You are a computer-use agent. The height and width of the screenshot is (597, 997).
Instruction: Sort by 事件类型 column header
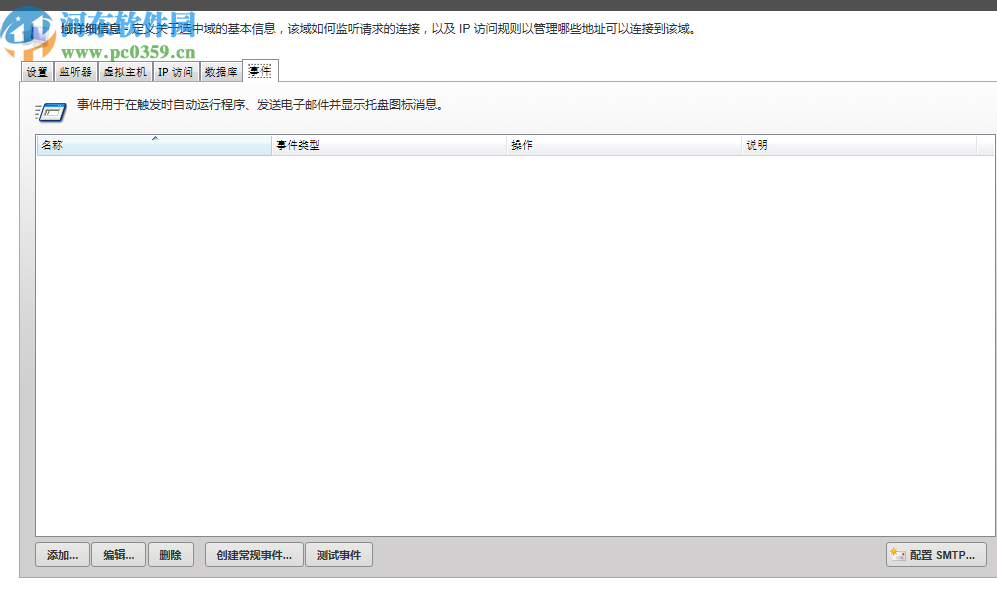[389, 145]
